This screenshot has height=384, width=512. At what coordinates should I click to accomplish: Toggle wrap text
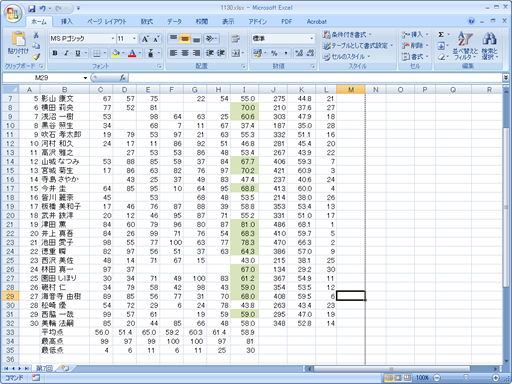(236, 39)
